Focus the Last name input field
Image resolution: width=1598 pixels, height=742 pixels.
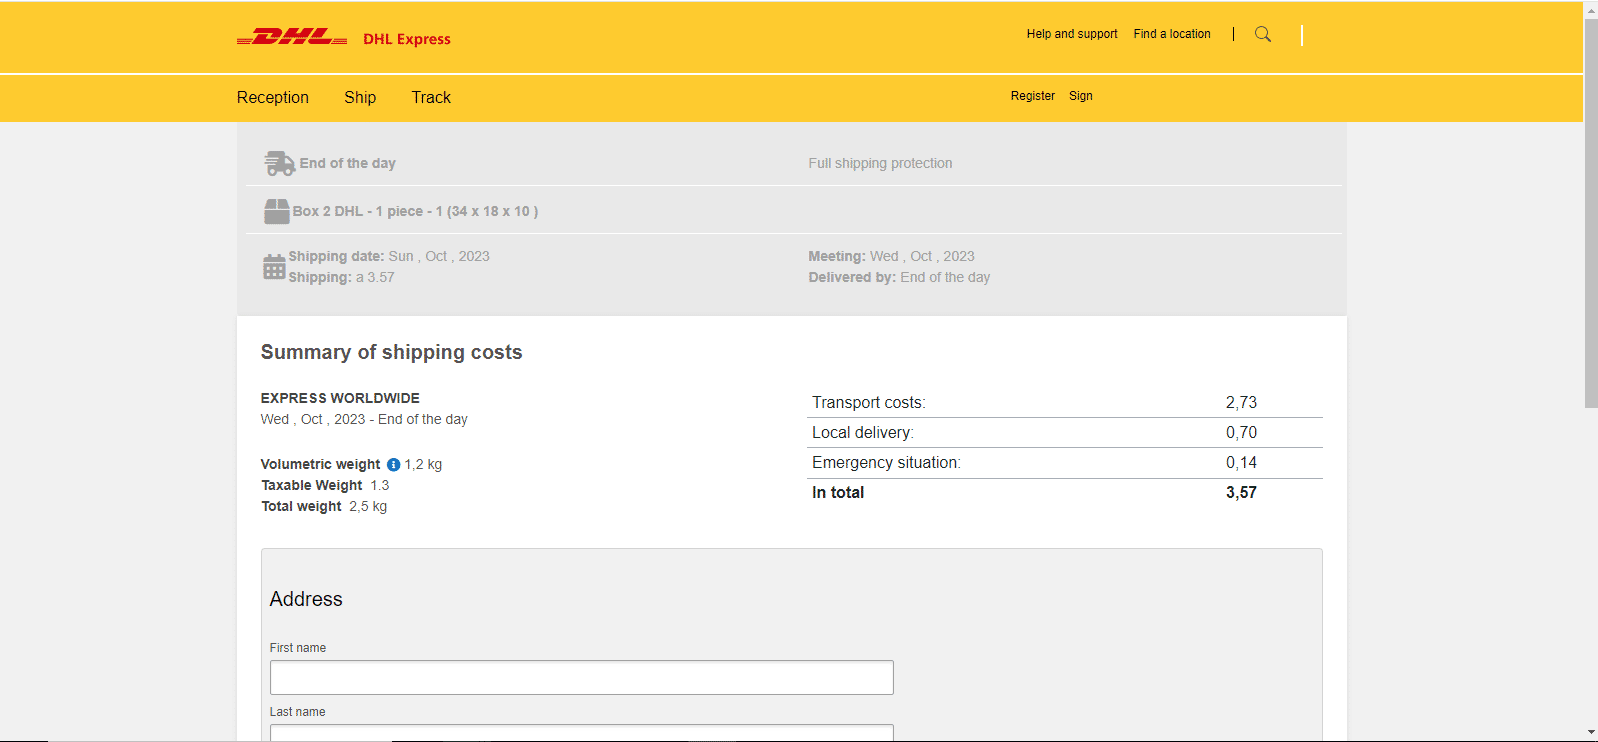581,733
